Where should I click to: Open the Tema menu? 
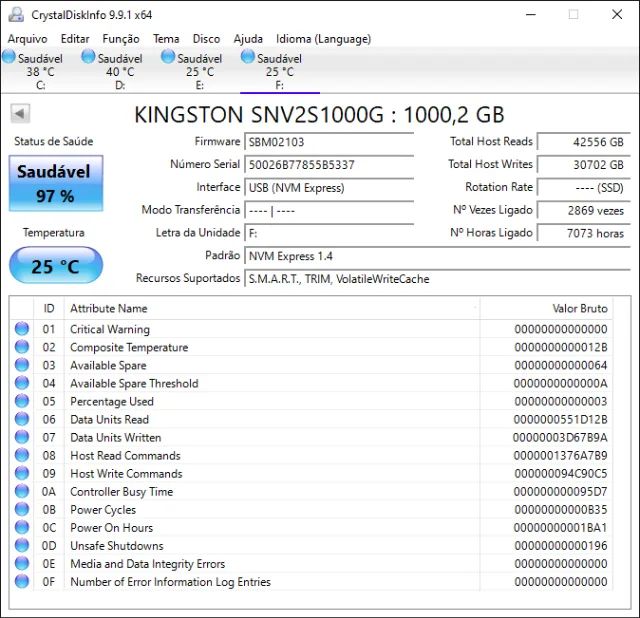point(166,39)
